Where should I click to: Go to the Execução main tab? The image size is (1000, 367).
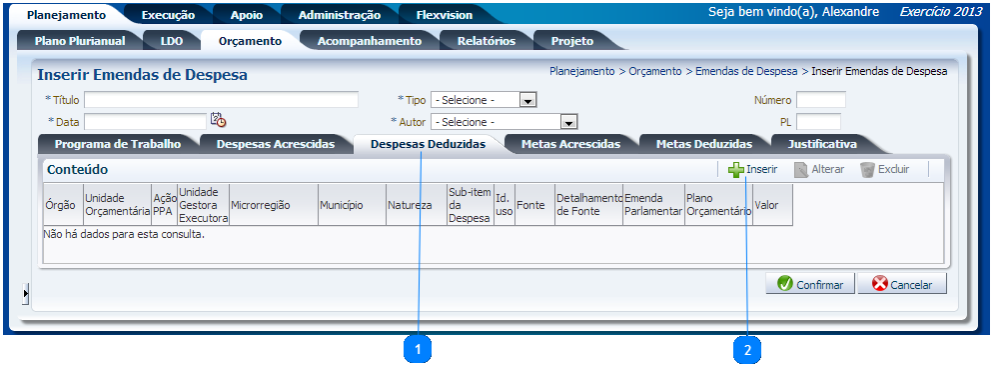tap(168, 15)
